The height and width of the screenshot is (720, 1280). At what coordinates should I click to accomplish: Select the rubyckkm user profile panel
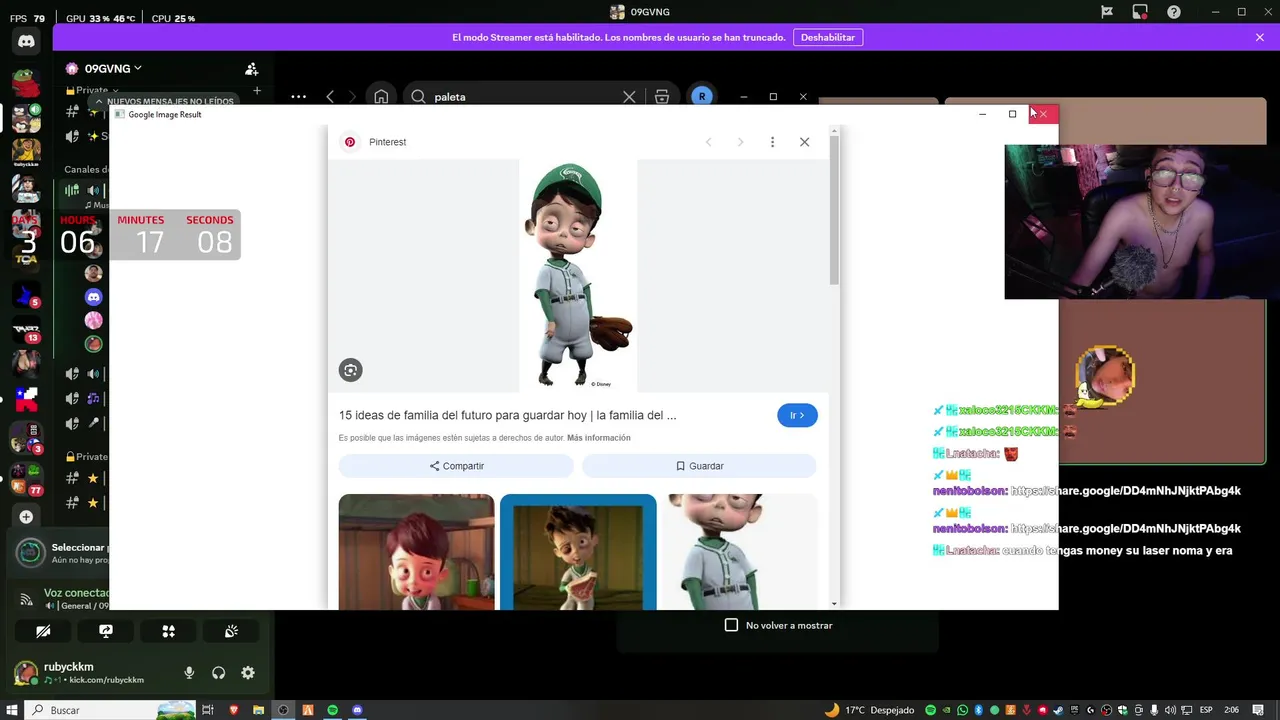coord(92,673)
